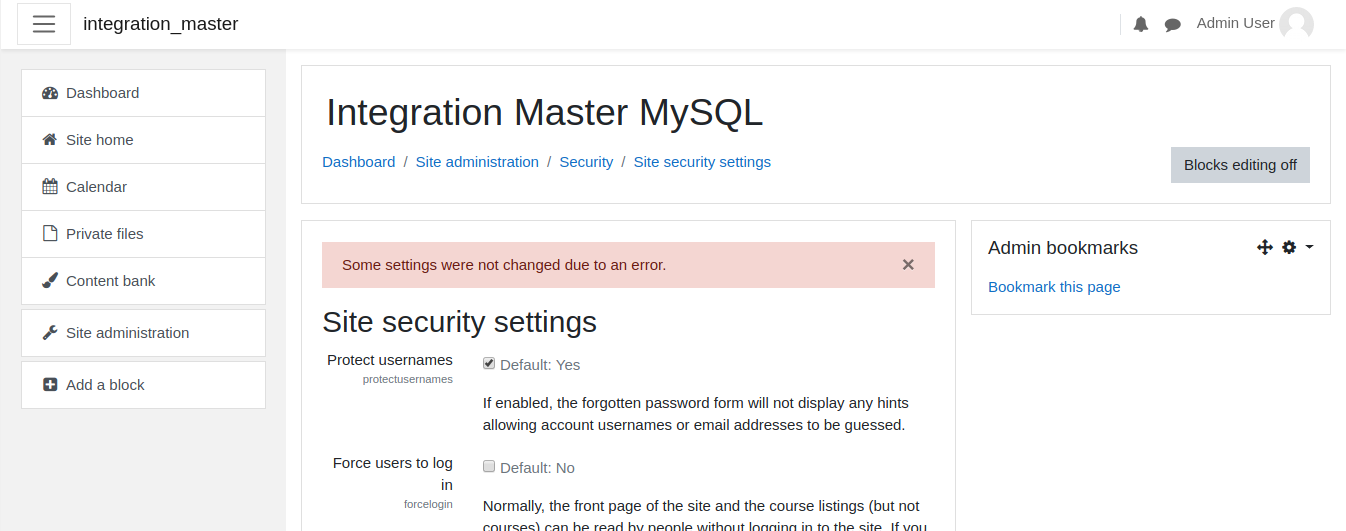
Task: Dismiss the settings error alert
Action: (x=908, y=265)
